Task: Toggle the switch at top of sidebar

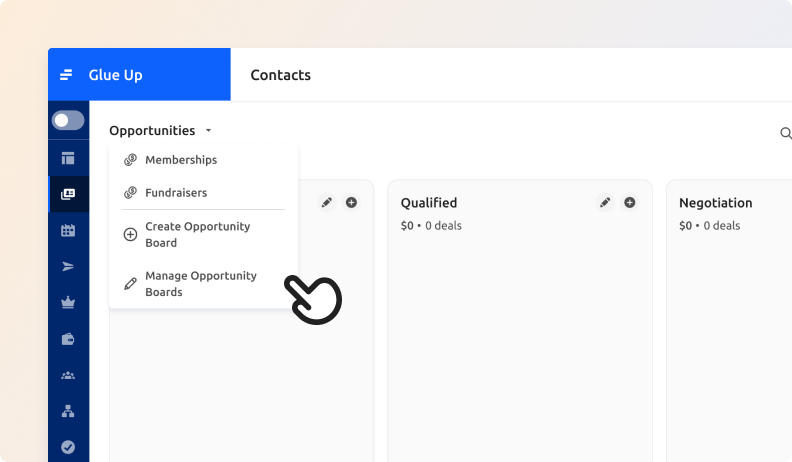Action: (68, 120)
